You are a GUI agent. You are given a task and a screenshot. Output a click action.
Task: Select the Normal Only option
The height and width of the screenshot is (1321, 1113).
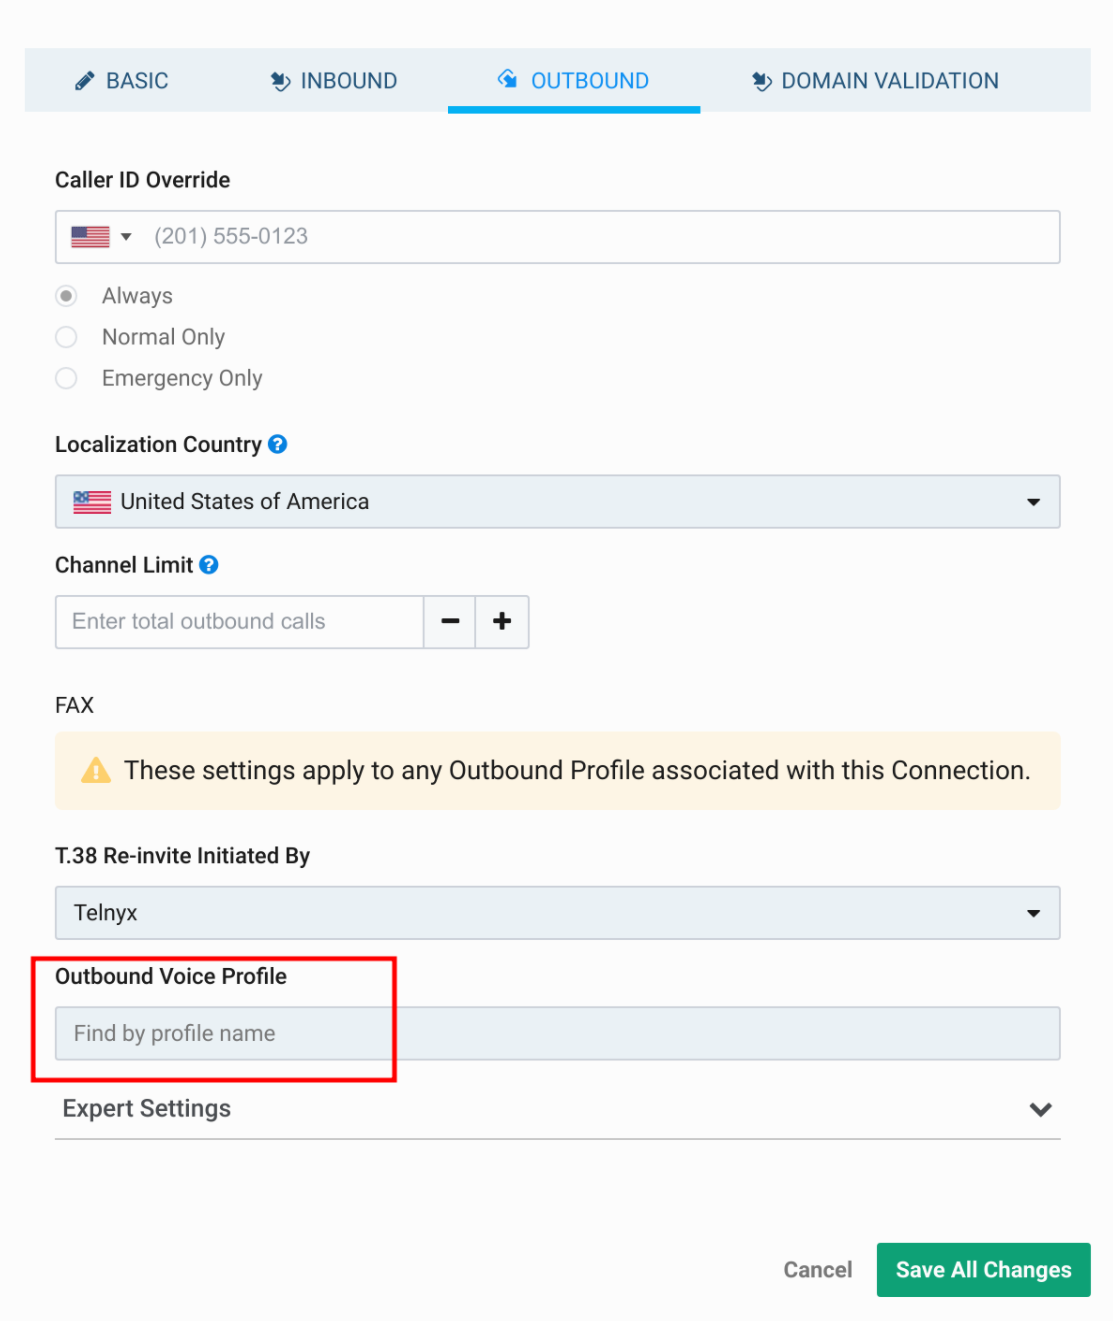click(x=66, y=337)
